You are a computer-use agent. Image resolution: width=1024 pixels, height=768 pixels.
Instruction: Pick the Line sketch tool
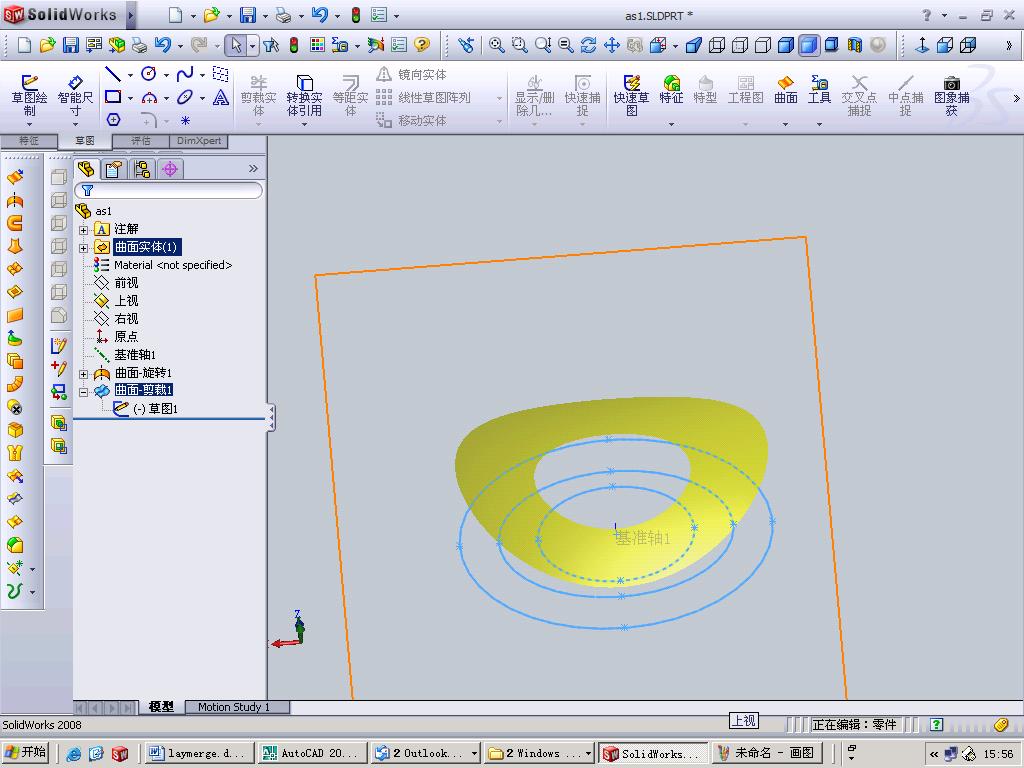(113, 74)
